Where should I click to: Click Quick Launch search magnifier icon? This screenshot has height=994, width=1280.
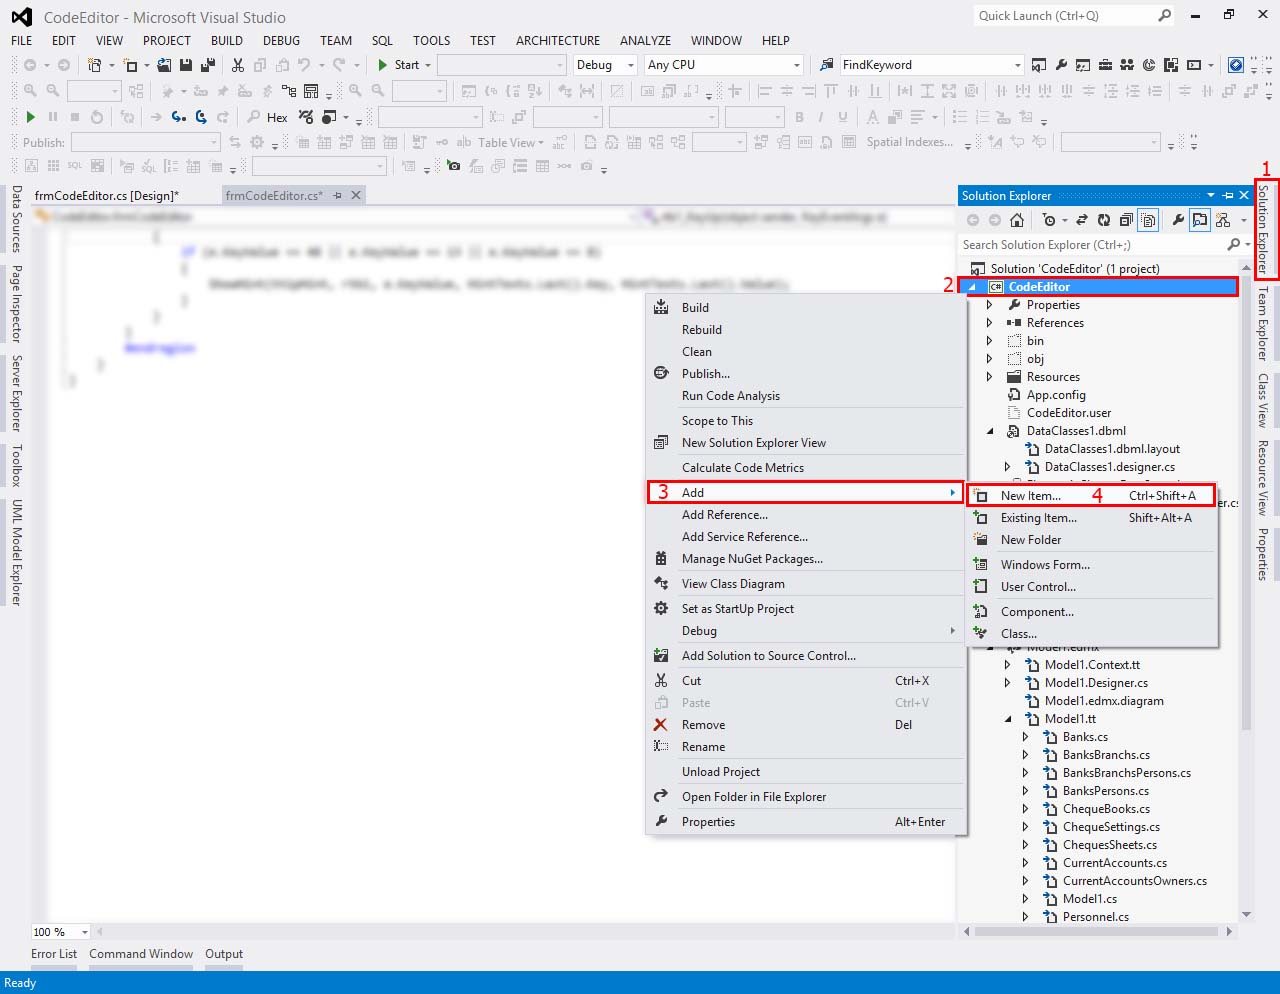[1165, 16]
